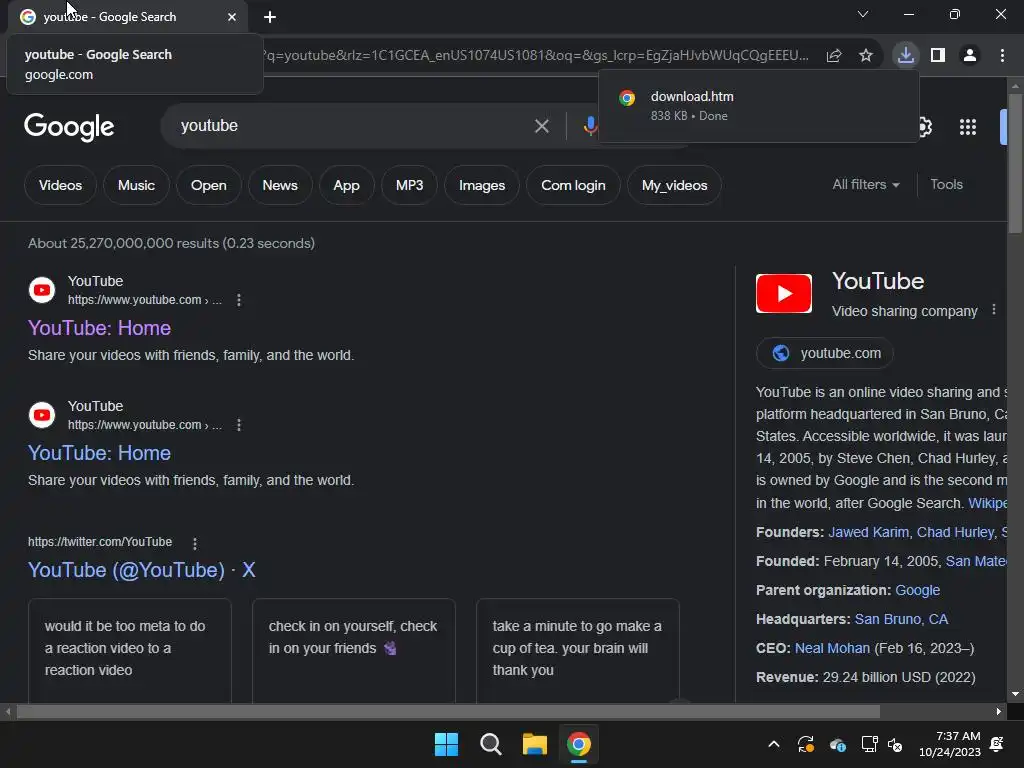Viewport: 1024px width, 768px height.
Task: Open the Google apps grid icon
Action: (967, 127)
